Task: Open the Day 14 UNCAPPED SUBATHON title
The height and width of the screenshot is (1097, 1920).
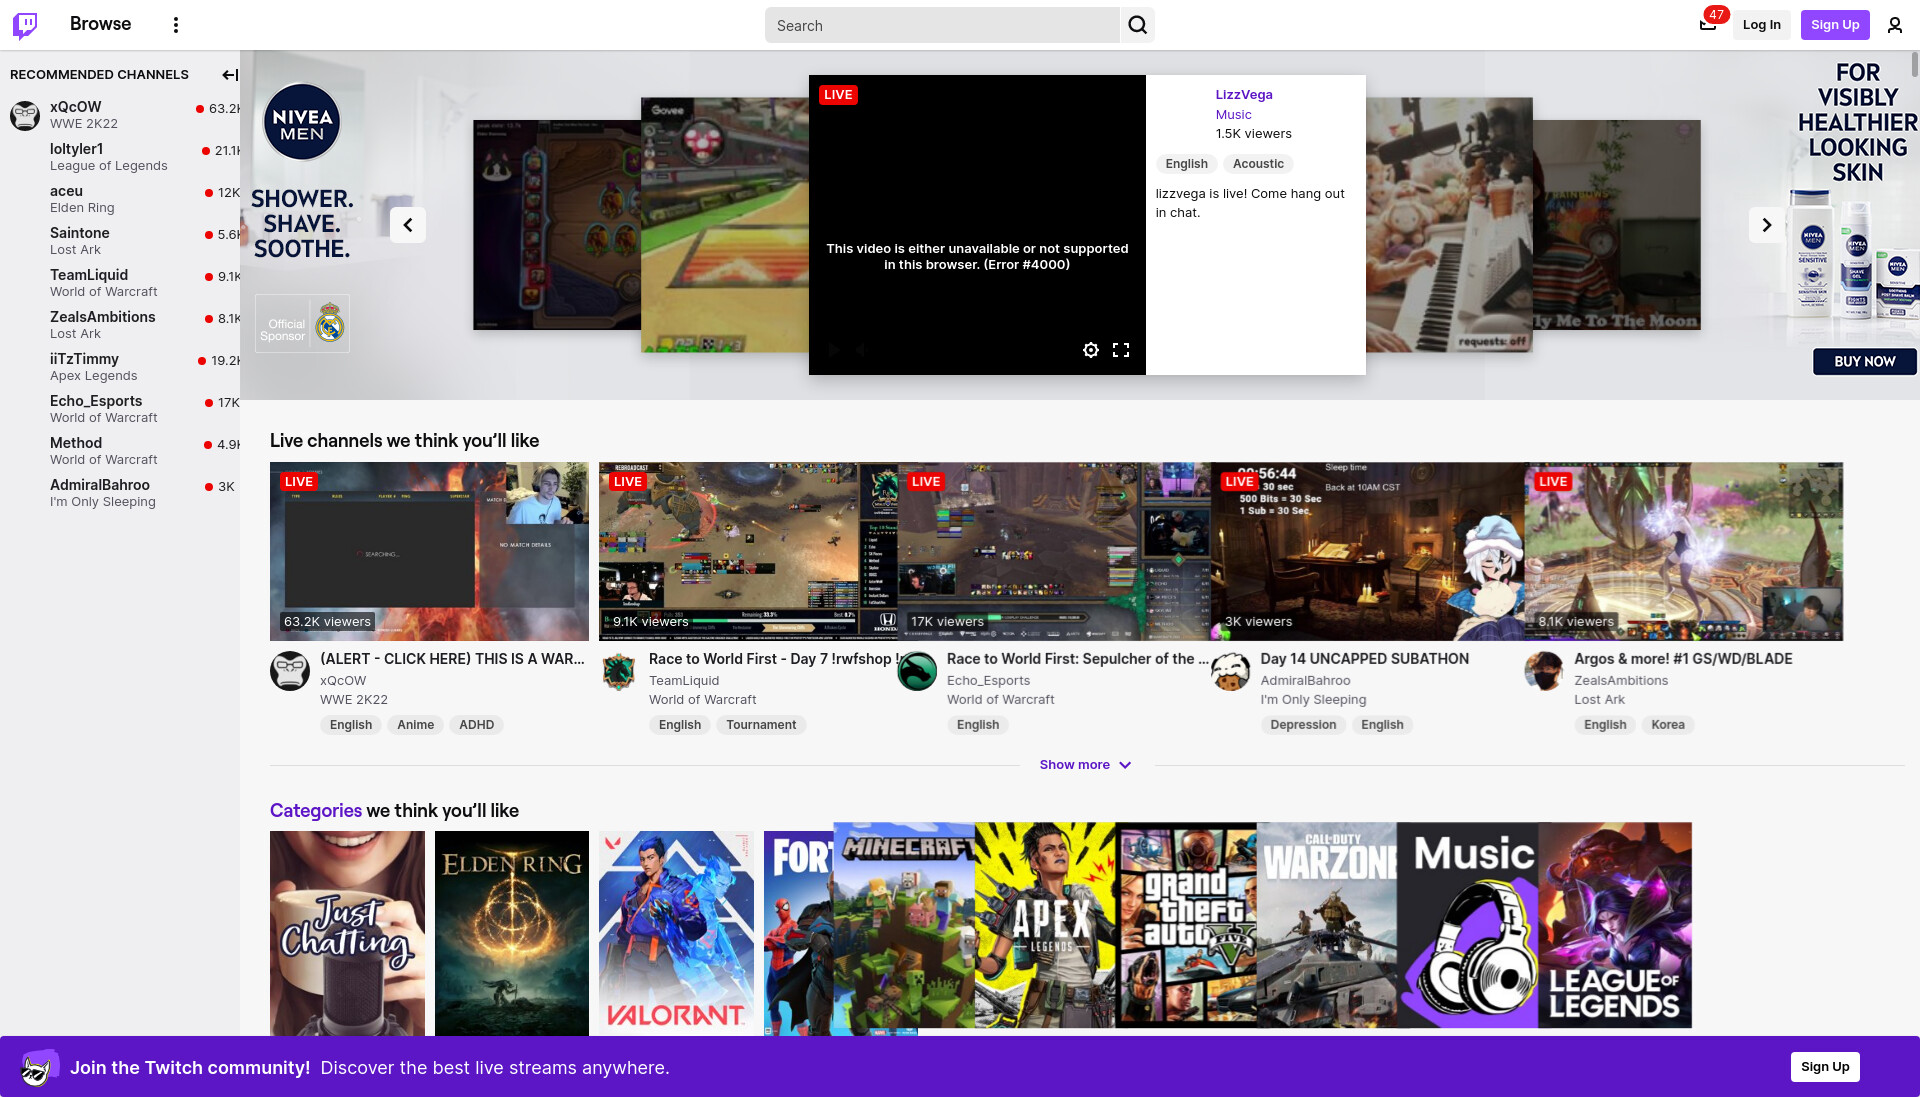Action: click(1364, 659)
